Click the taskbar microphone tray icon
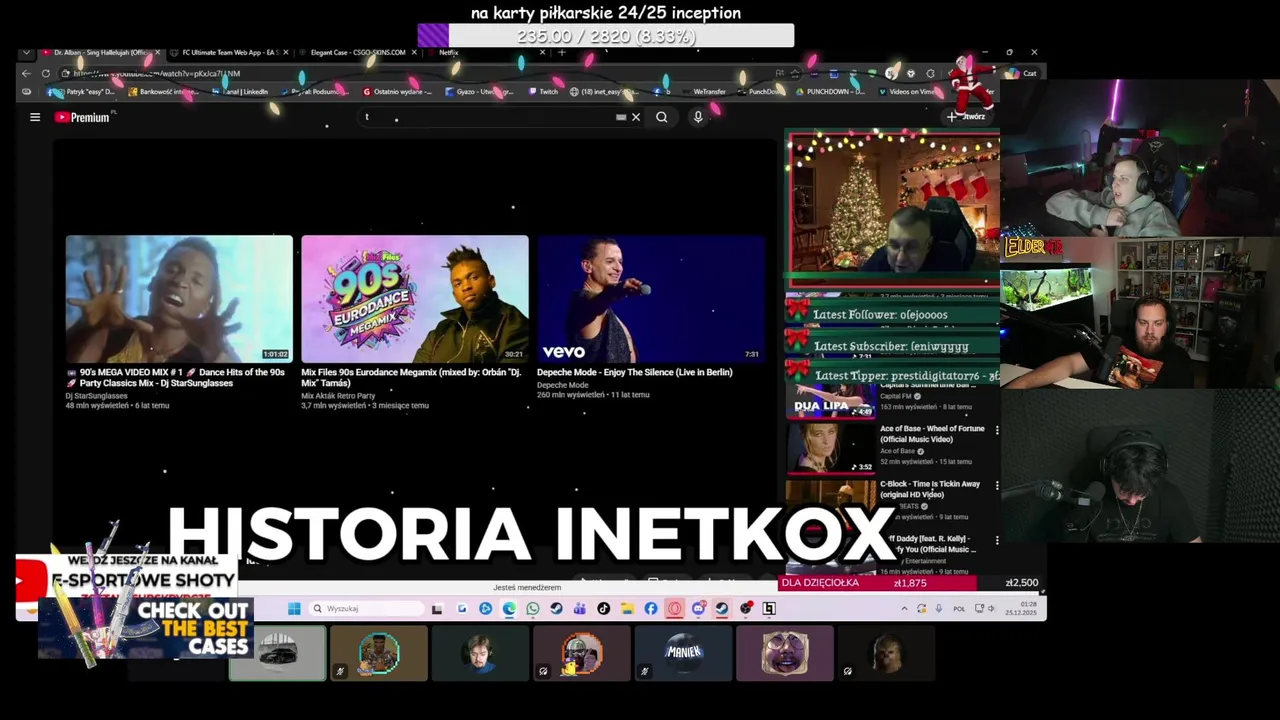1280x720 pixels. 938,609
